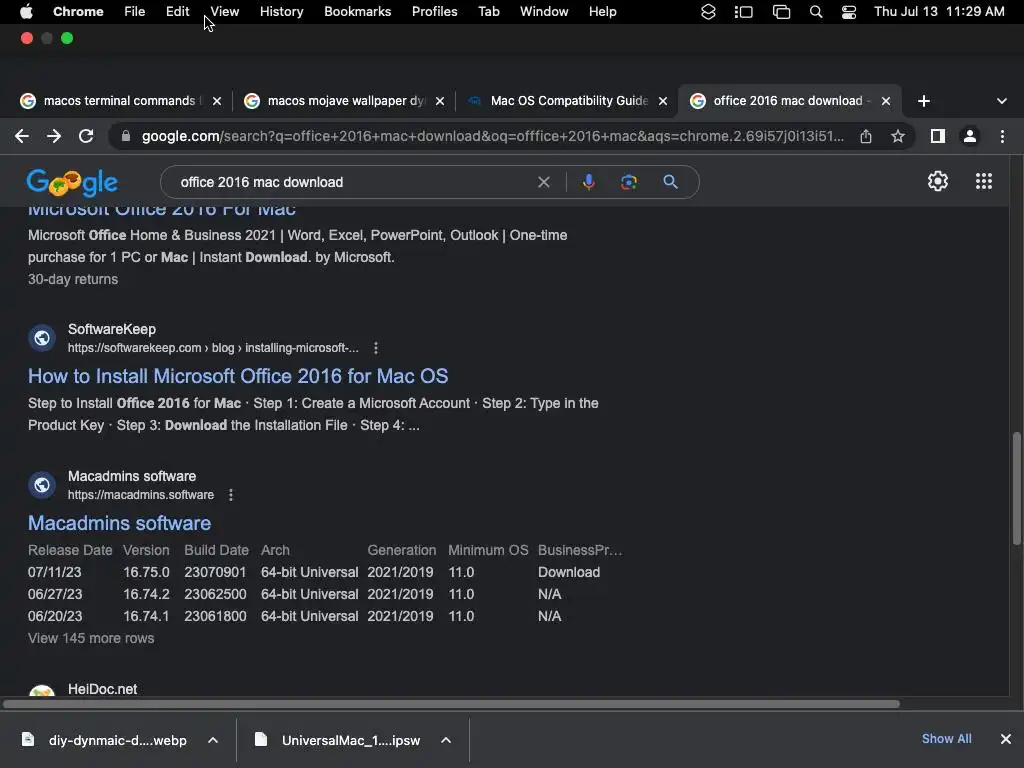Open the Window menu
Viewport: 1024px width, 768px height.
click(544, 12)
